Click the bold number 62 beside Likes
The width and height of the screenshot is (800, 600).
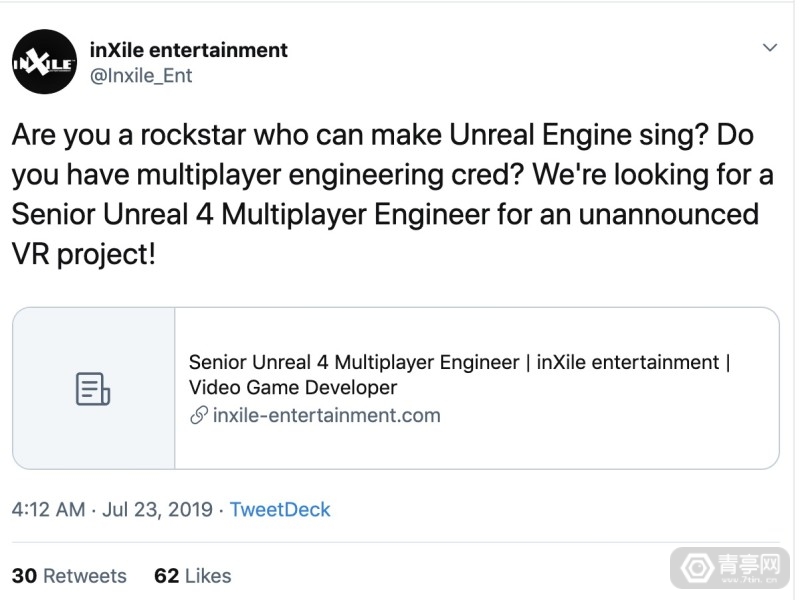(166, 576)
